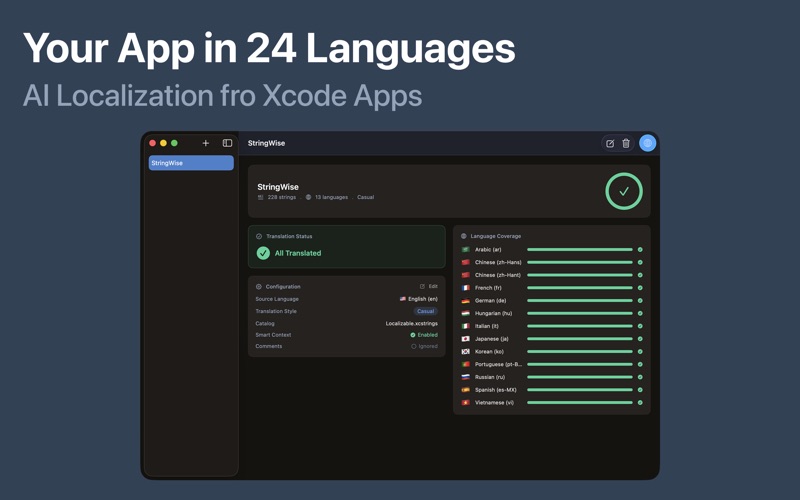800x500 pixels.
Task: Click the English (en) source language value
Action: point(419,299)
